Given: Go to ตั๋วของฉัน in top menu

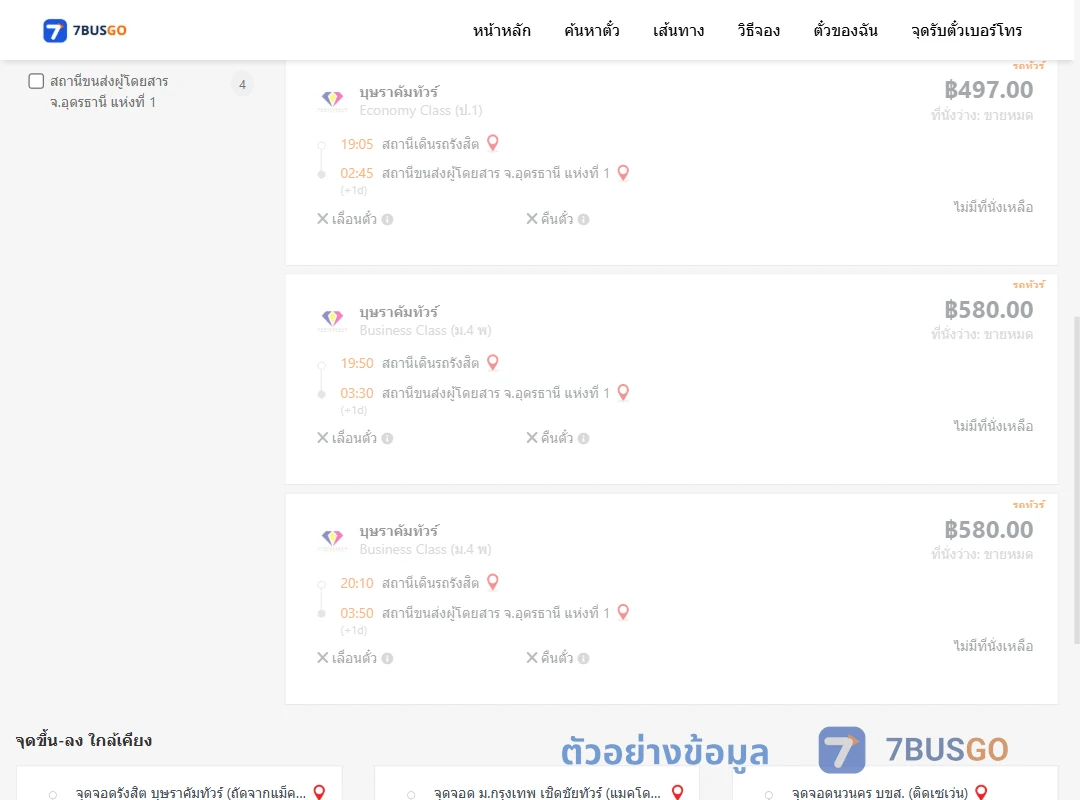Looking at the screenshot, I should coord(845,30).
